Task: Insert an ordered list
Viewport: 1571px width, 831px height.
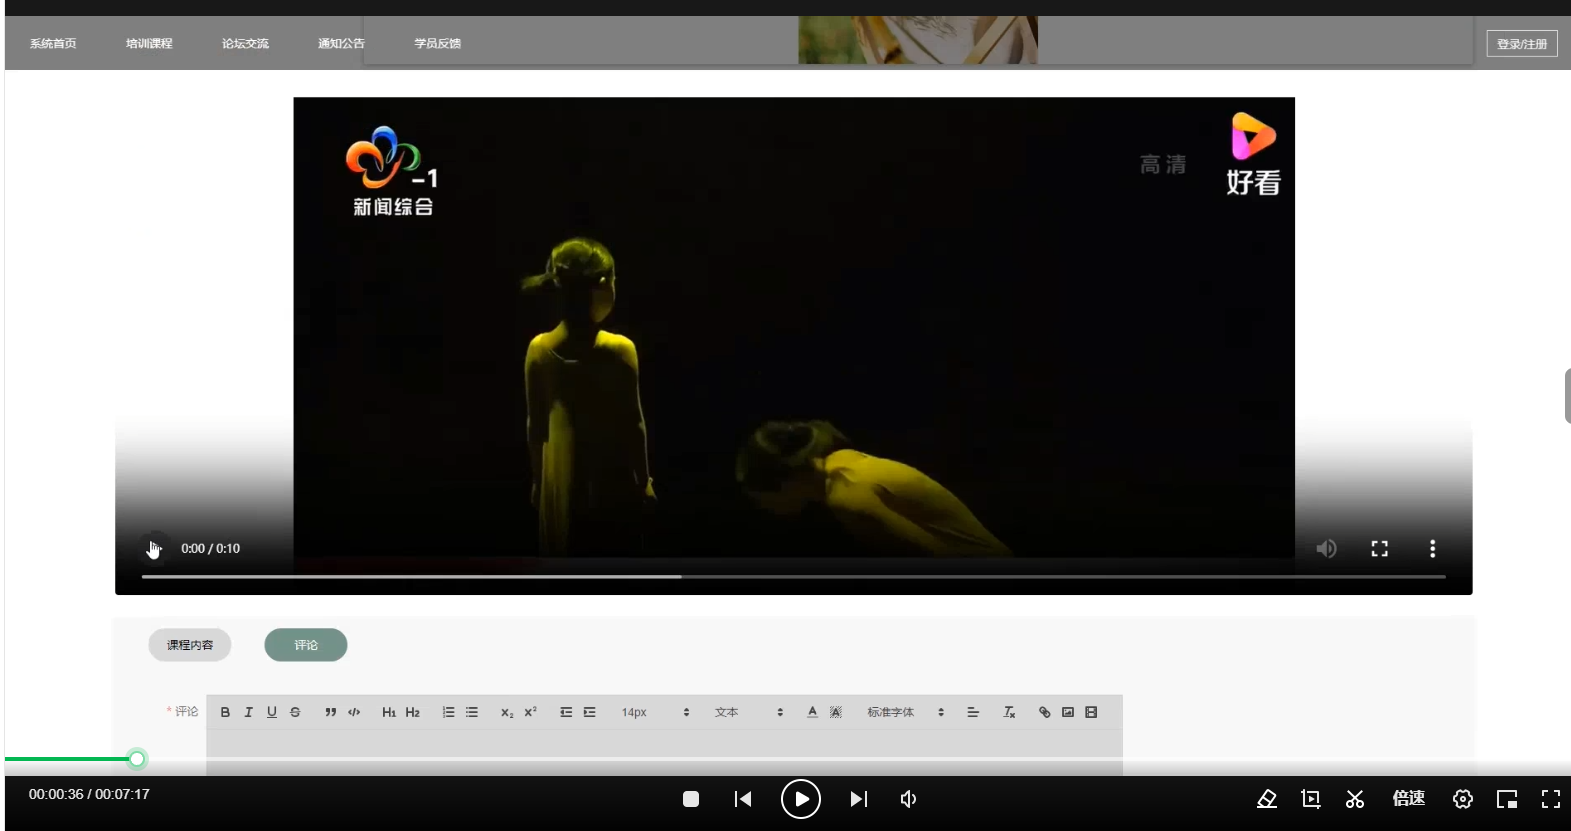Action: (448, 712)
